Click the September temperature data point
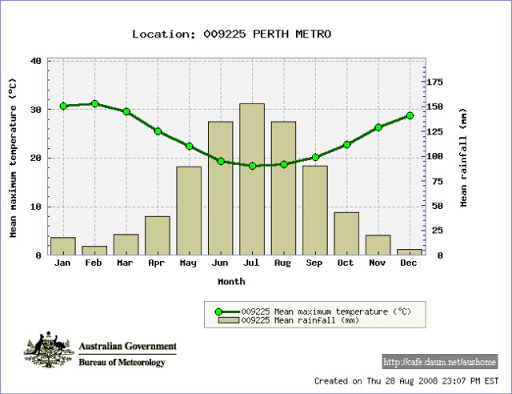The image size is (512, 394). click(315, 157)
